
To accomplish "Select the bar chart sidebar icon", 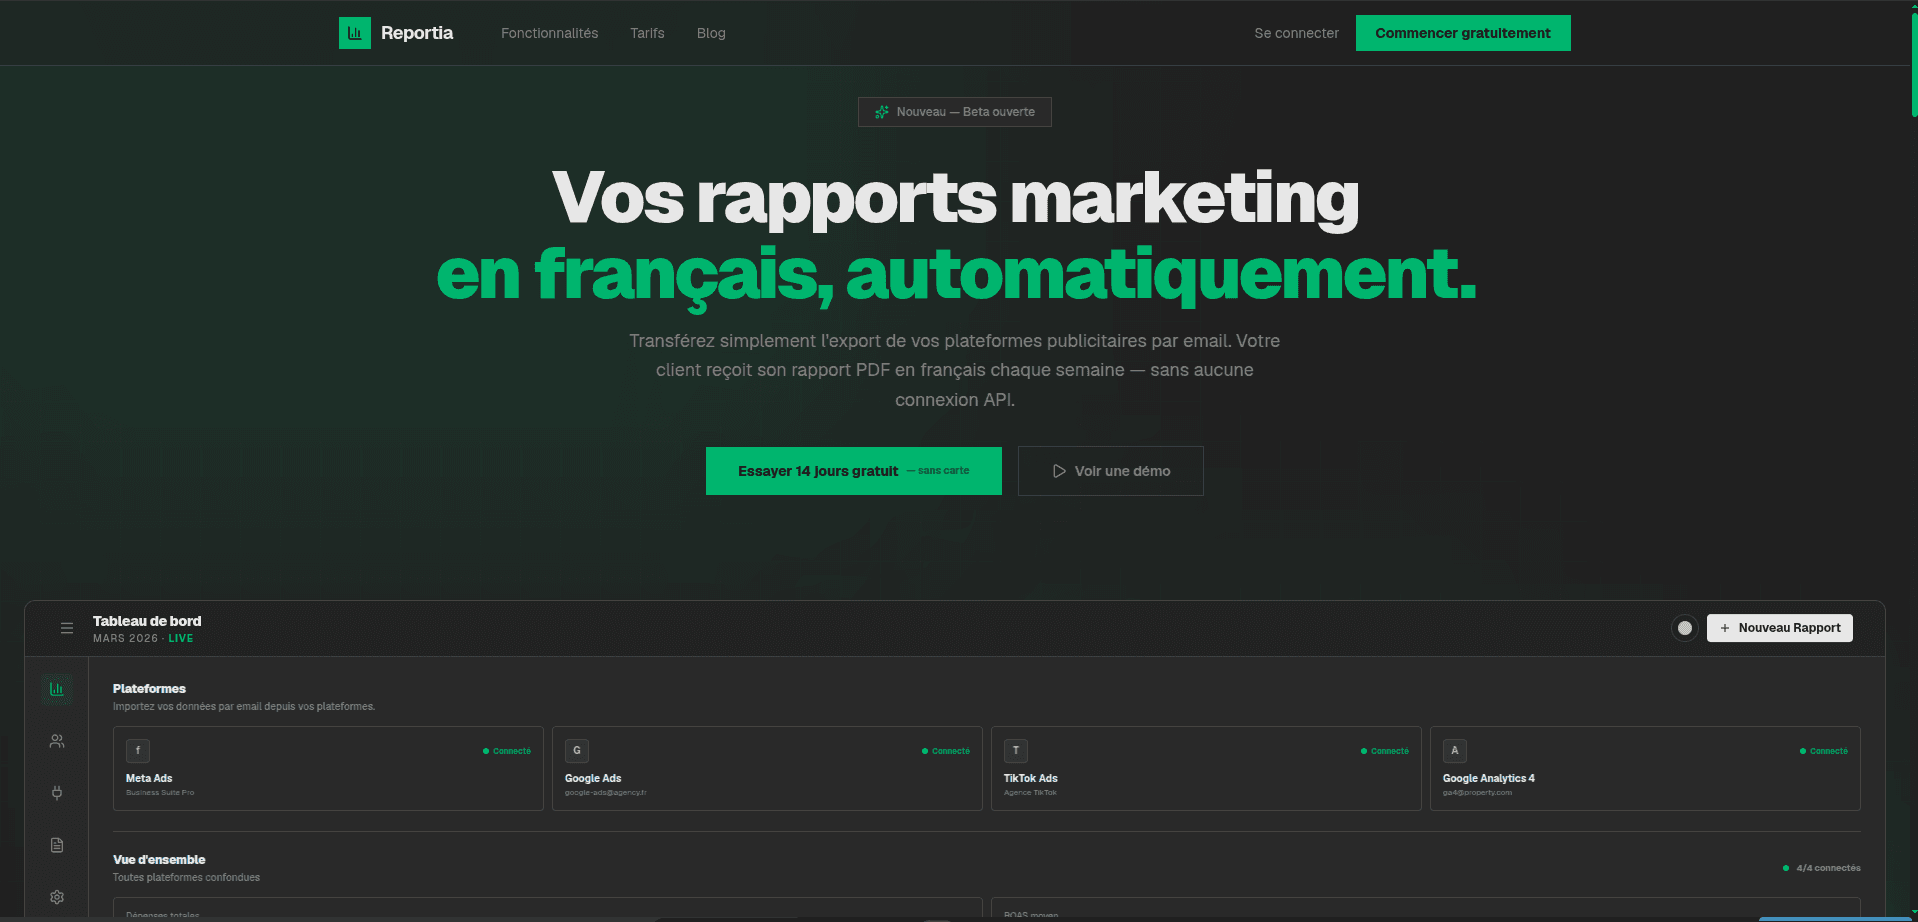I will [57, 689].
